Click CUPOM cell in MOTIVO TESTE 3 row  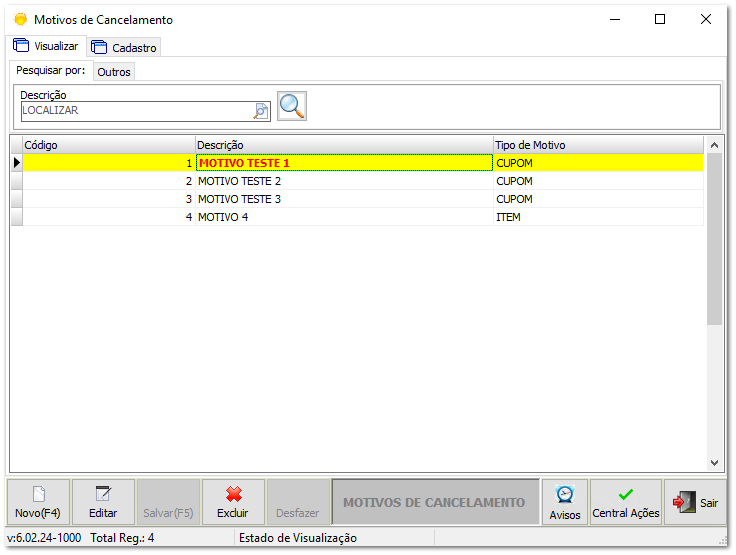(598, 199)
